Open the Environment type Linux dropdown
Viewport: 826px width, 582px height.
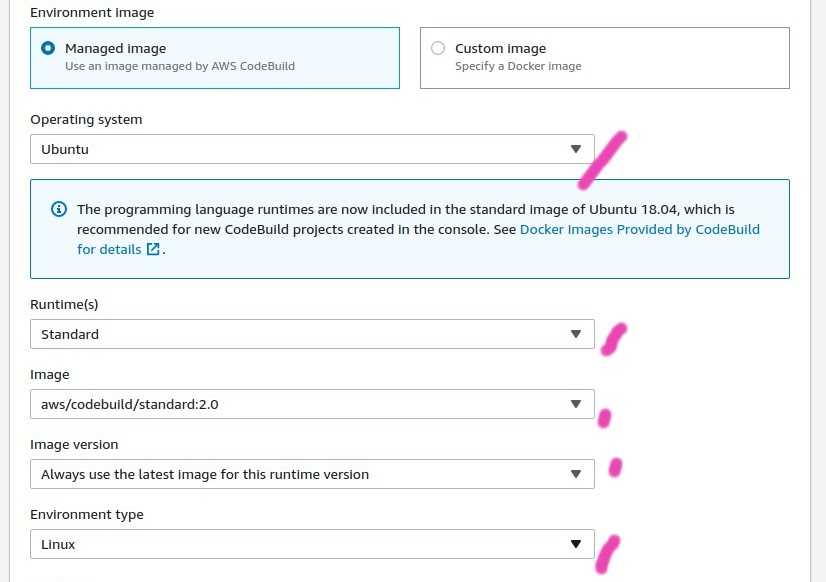(x=312, y=544)
